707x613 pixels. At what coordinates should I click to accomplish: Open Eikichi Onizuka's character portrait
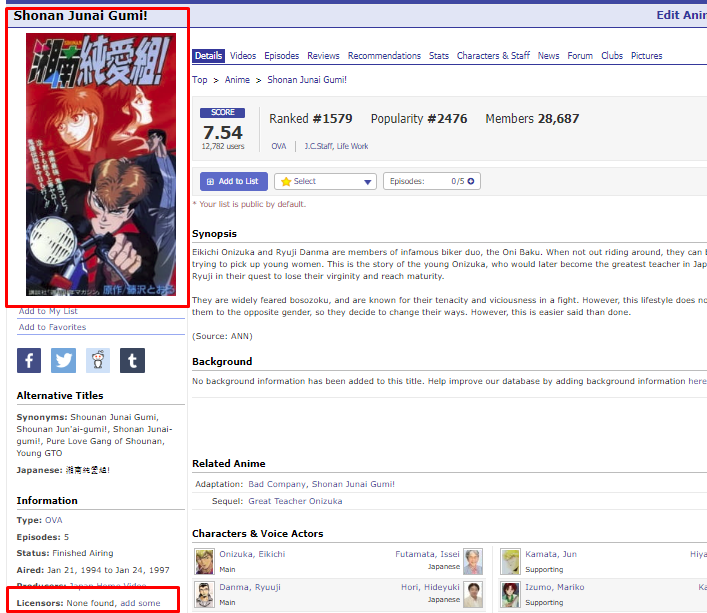[204, 561]
